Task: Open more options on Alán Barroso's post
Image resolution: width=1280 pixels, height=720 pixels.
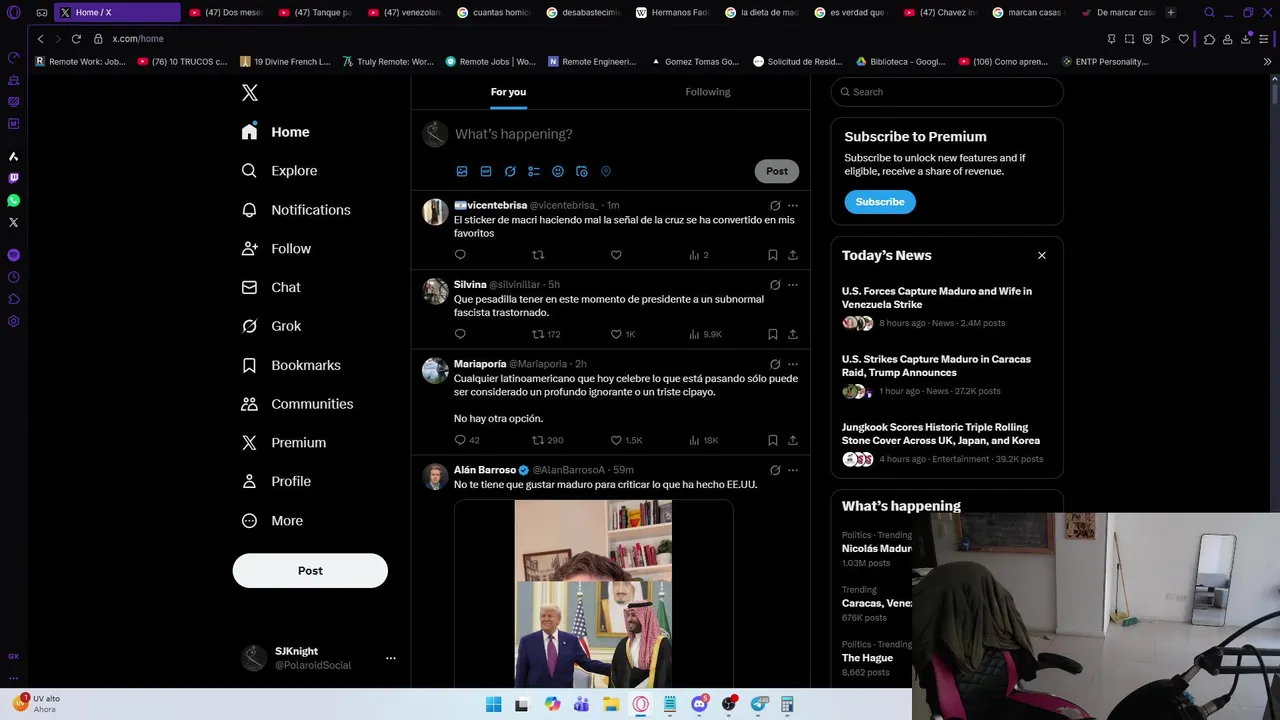Action: pyautogui.click(x=793, y=470)
